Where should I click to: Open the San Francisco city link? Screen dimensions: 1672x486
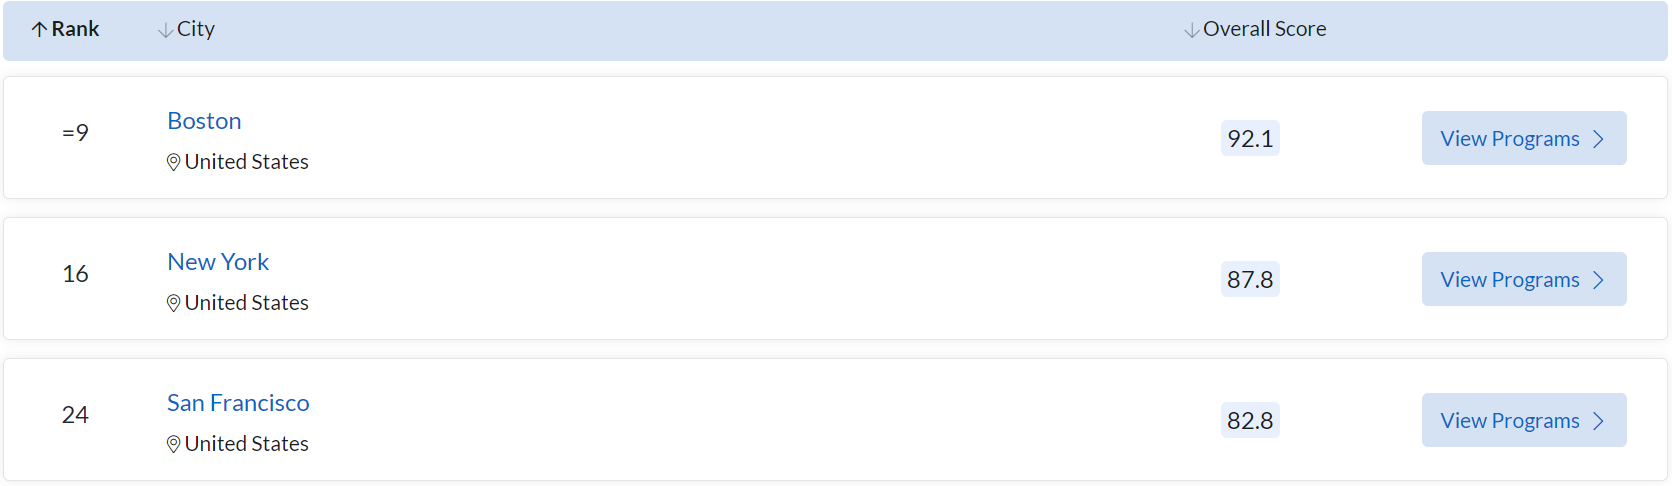(x=238, y=403)
